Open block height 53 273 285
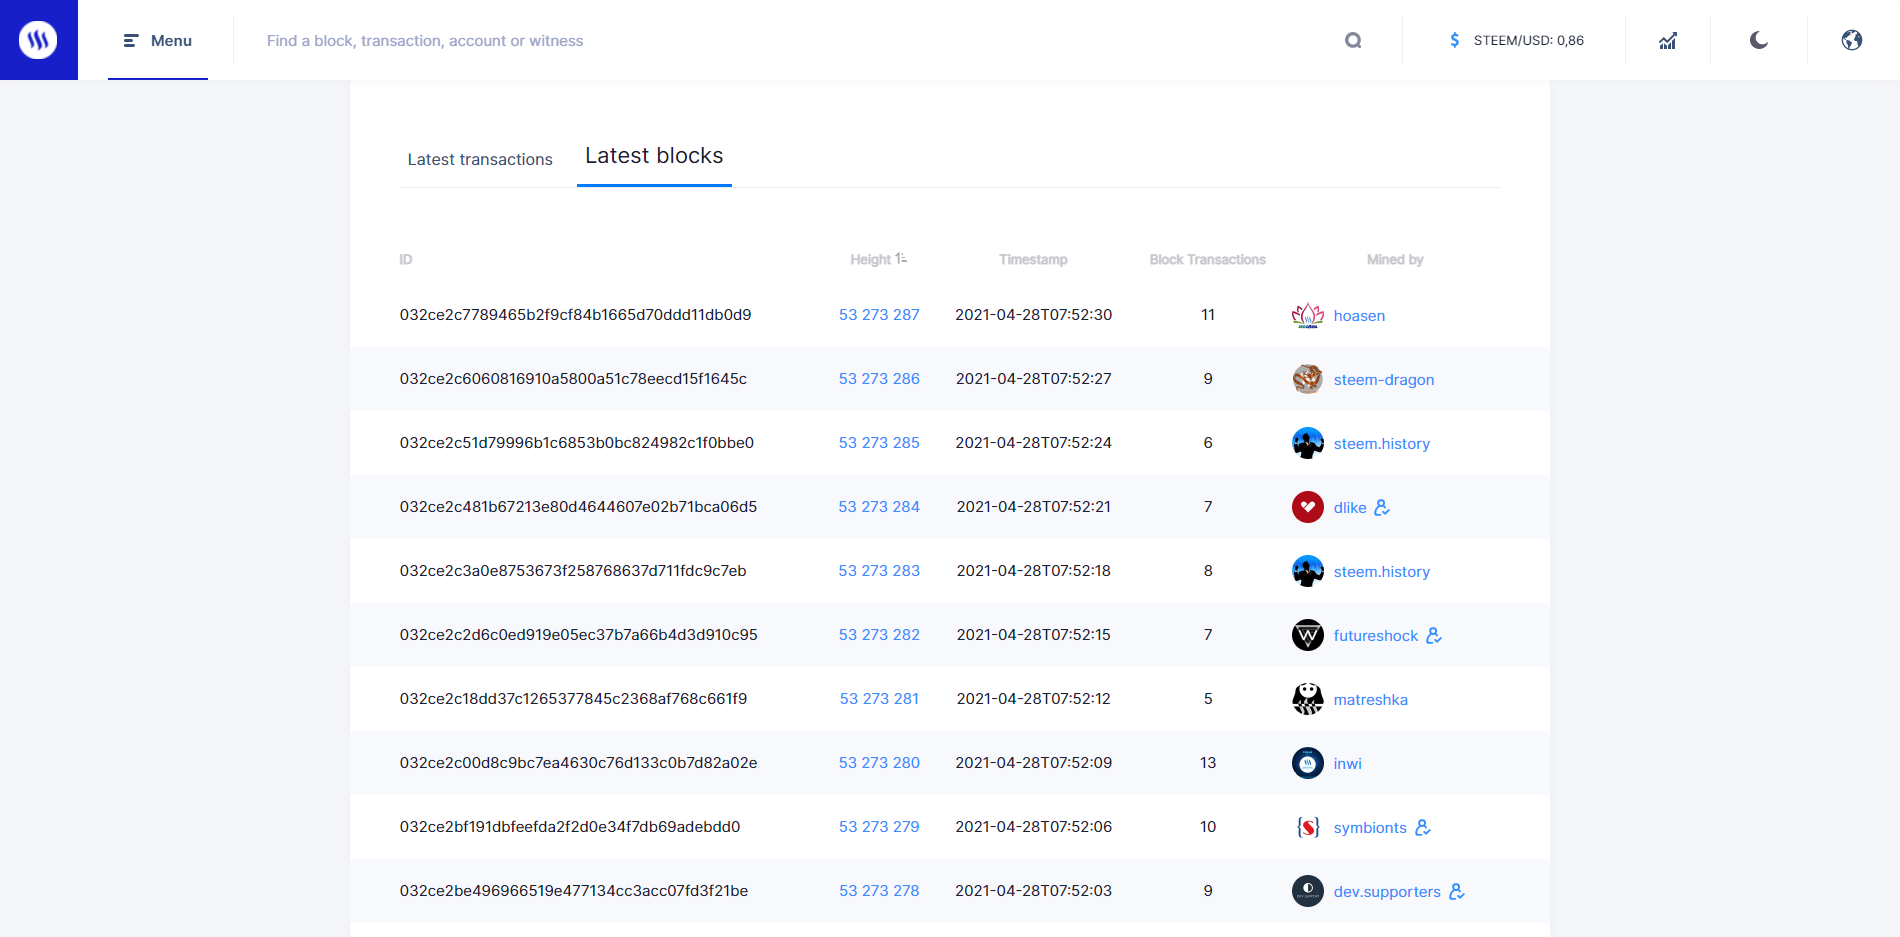The width and height of the screenshot is (1900, 937). pos(879,443)
